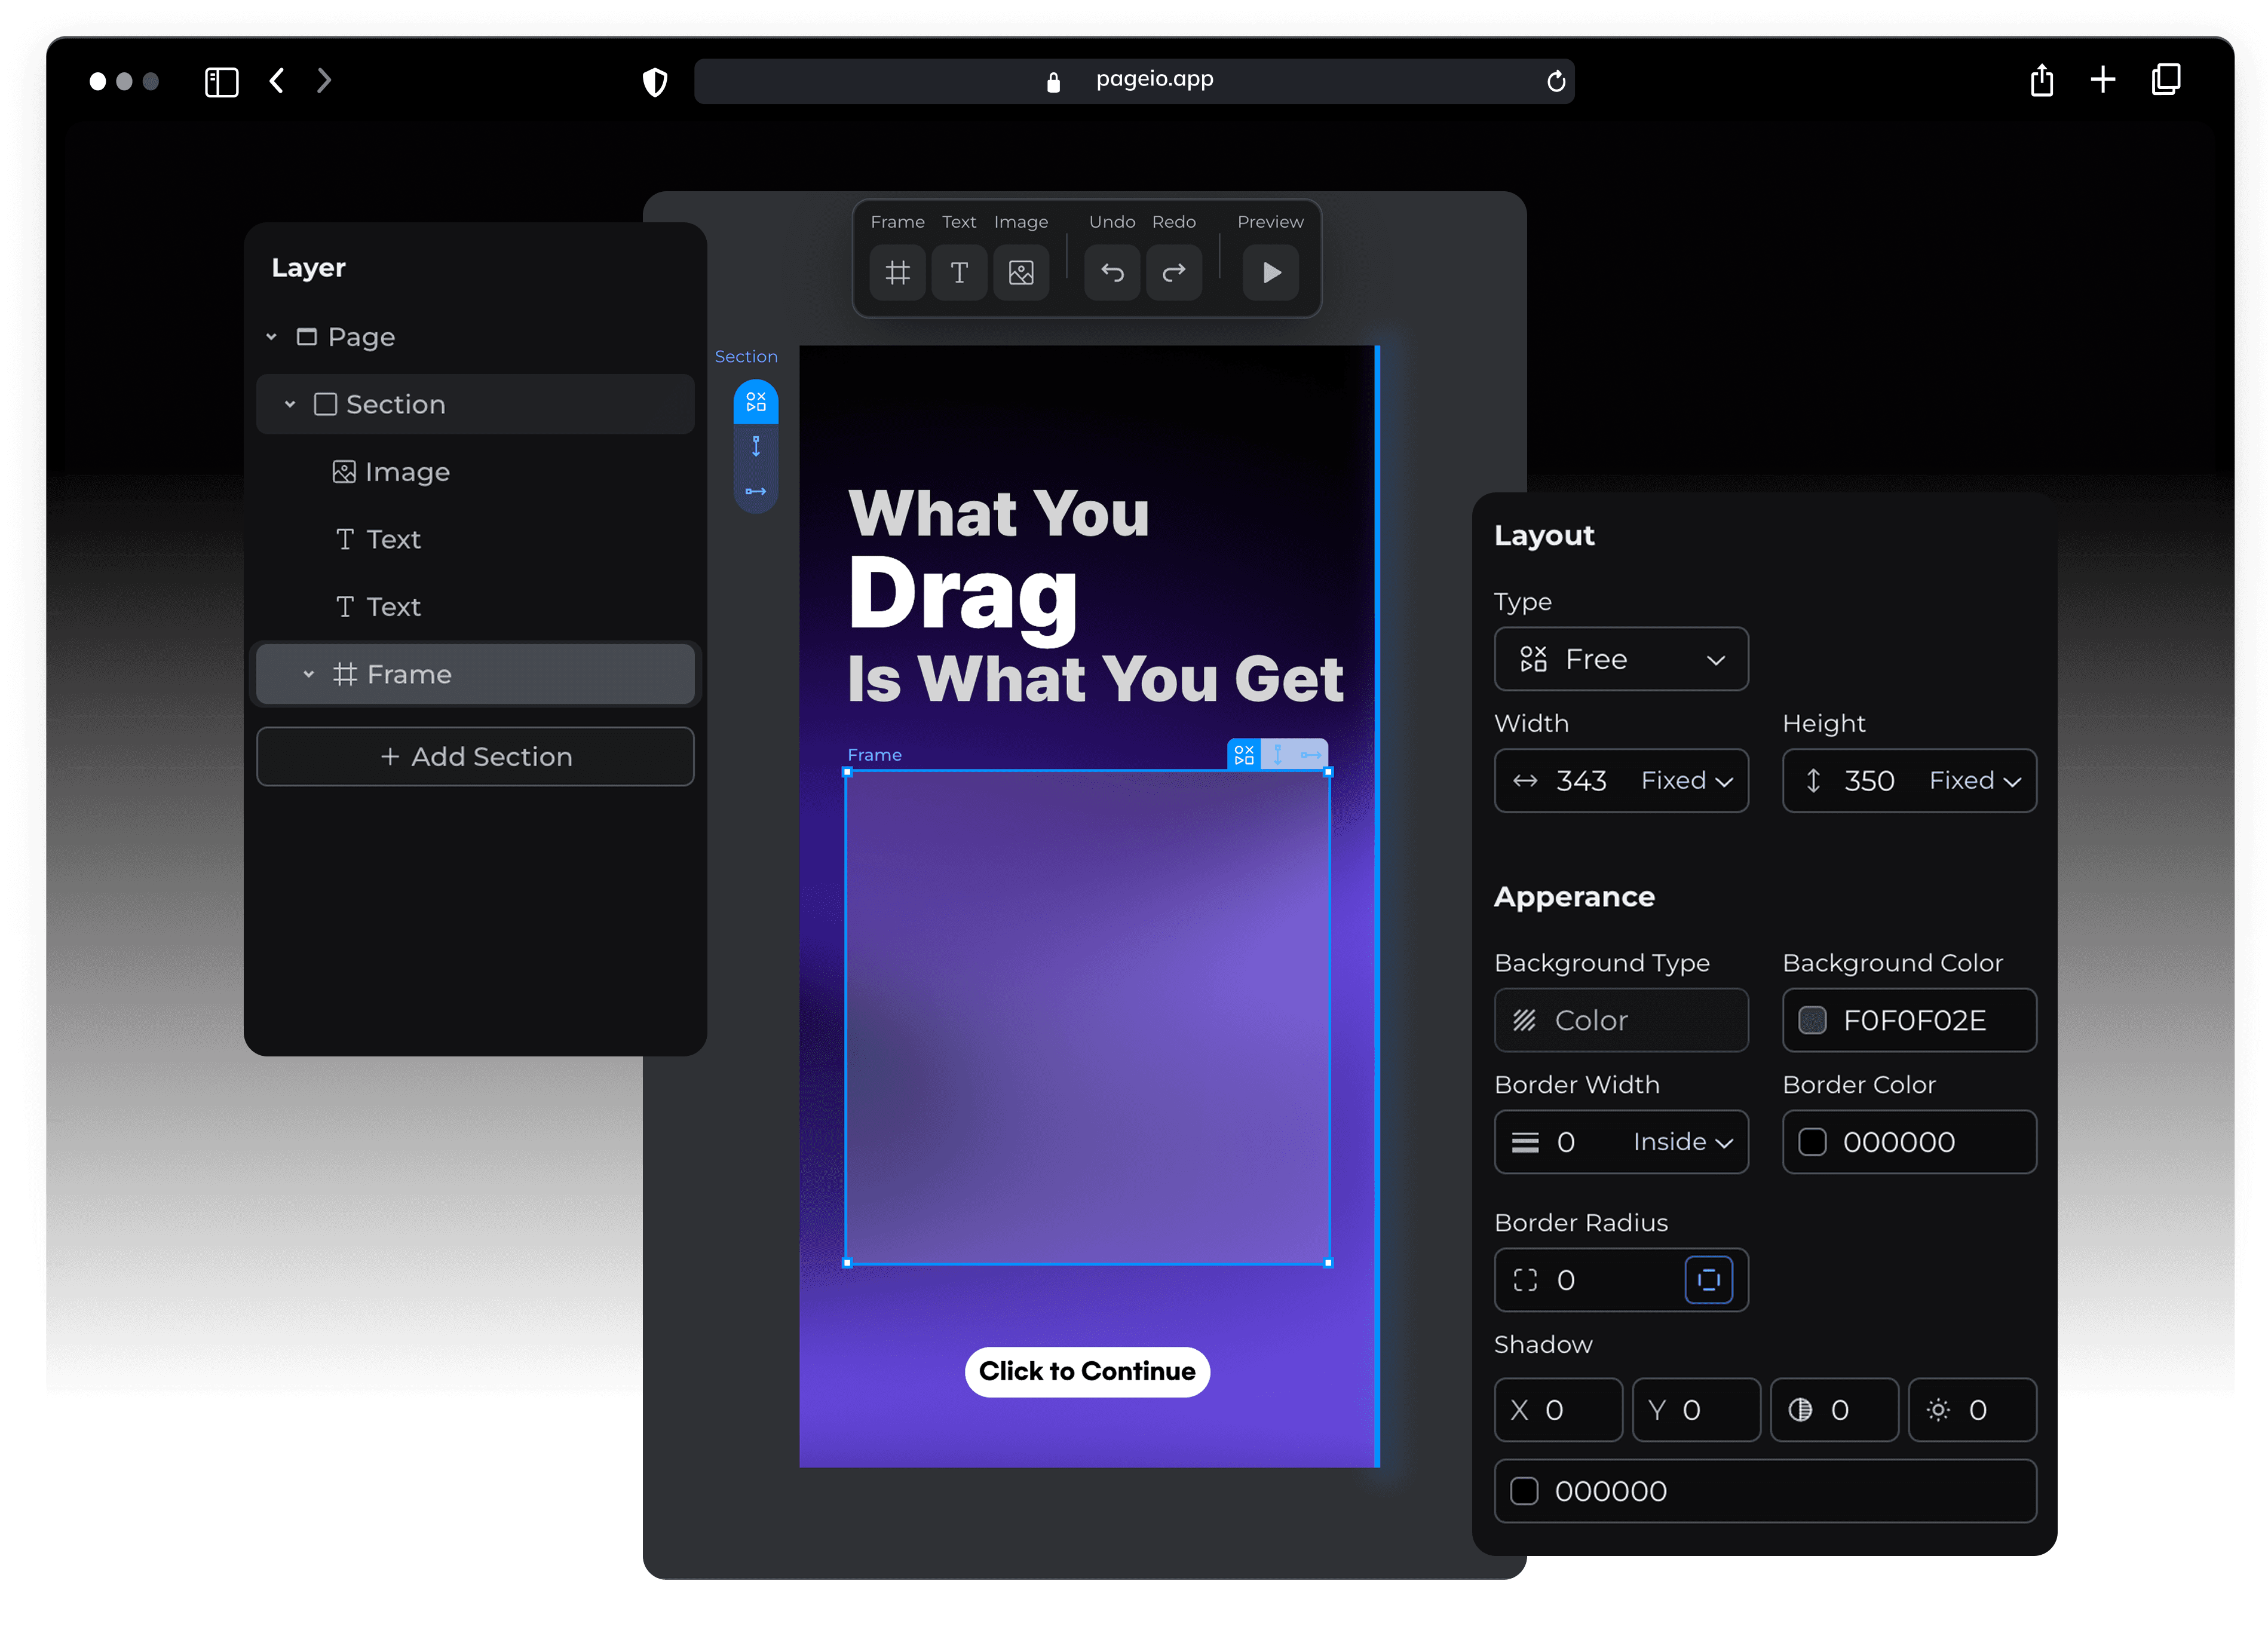This screenshot has height=1642, width=2268.
Task: Select the first Text layer
Action: (475, 539)
